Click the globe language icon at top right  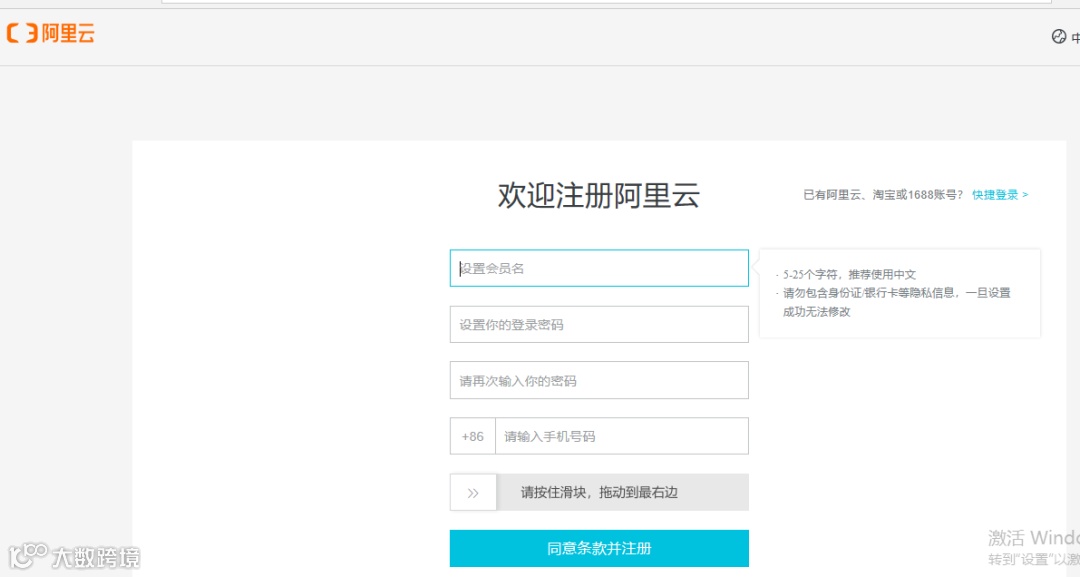coord(1059,37)
